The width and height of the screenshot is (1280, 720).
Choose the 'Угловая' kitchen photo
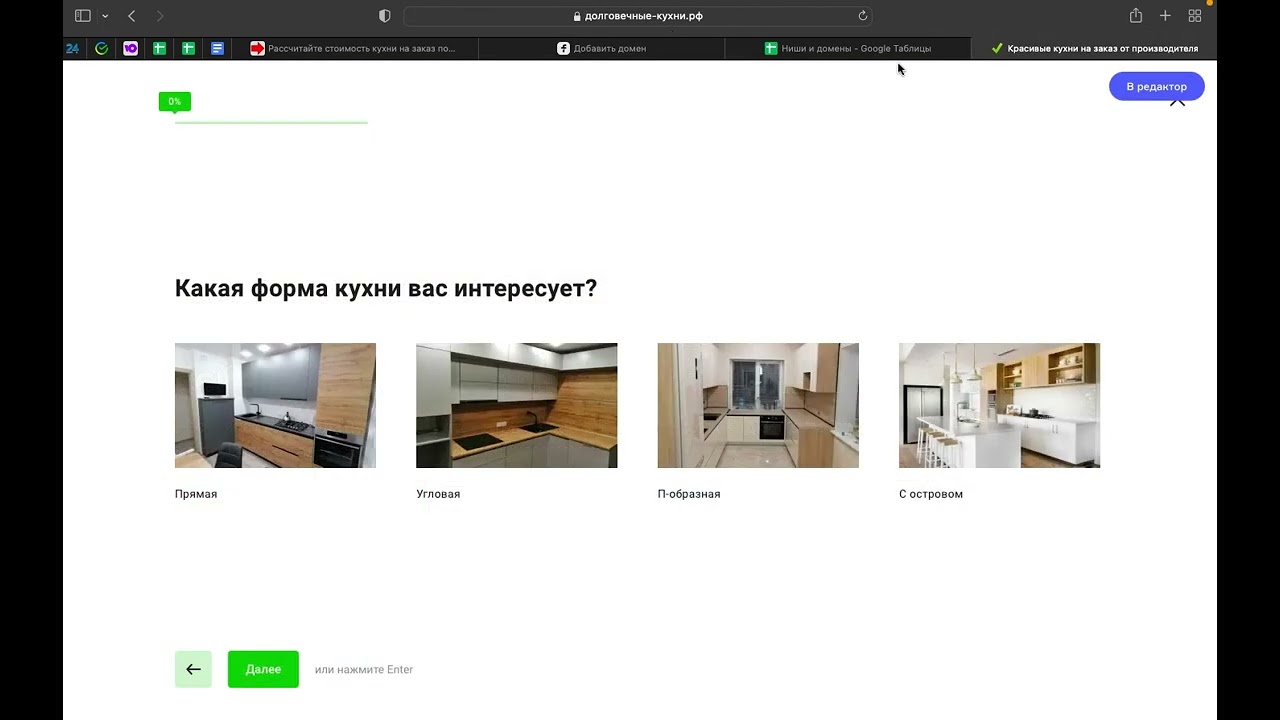coord(516,406)
